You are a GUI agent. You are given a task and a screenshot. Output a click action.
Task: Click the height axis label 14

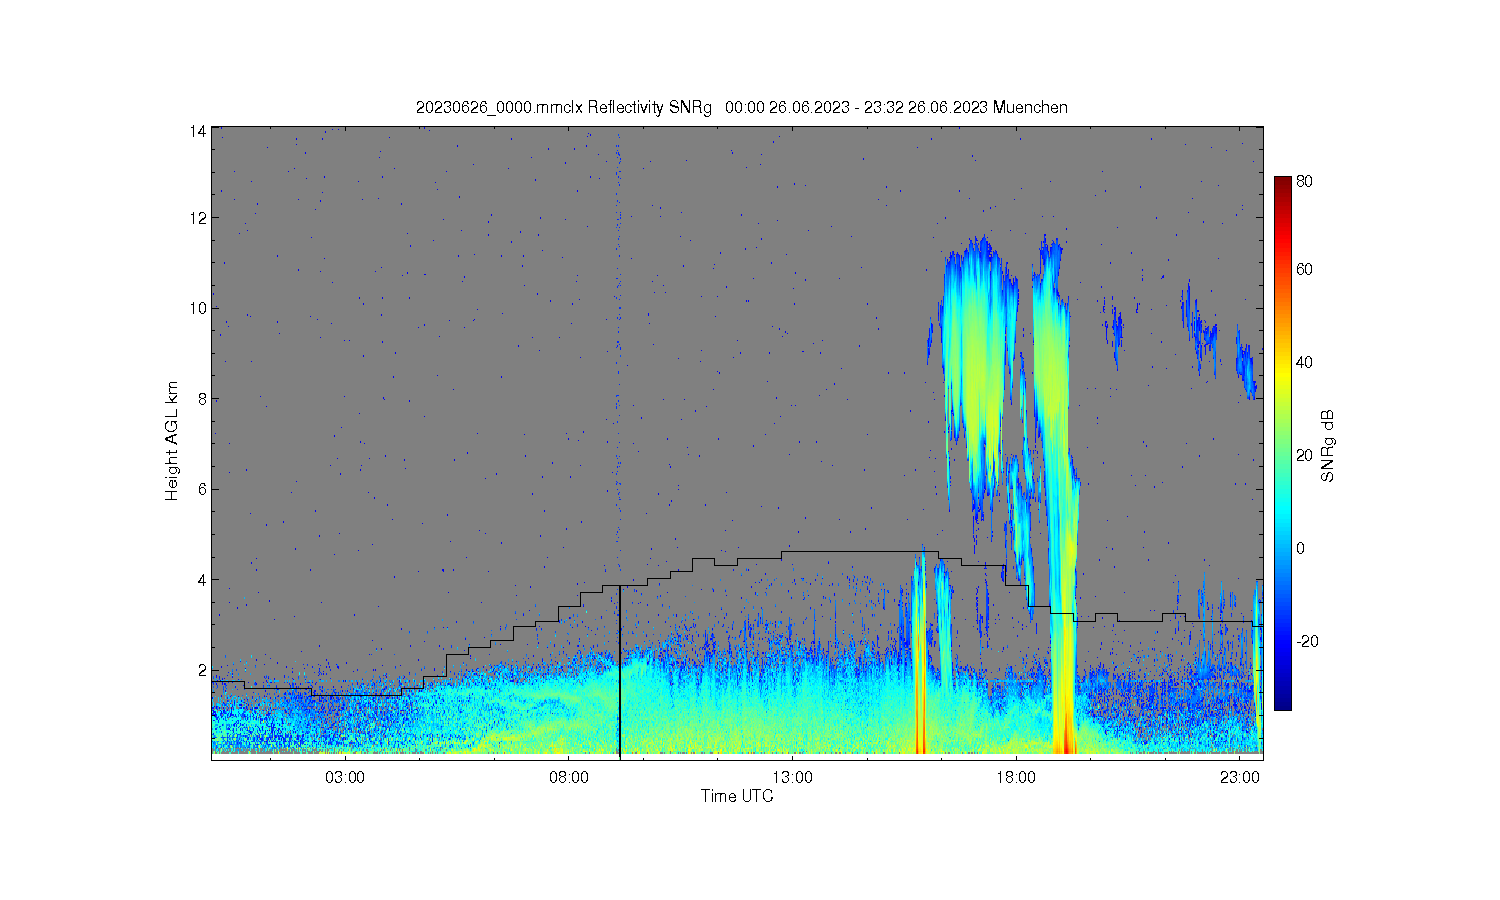pyautogui.click(x=198, y=131)
